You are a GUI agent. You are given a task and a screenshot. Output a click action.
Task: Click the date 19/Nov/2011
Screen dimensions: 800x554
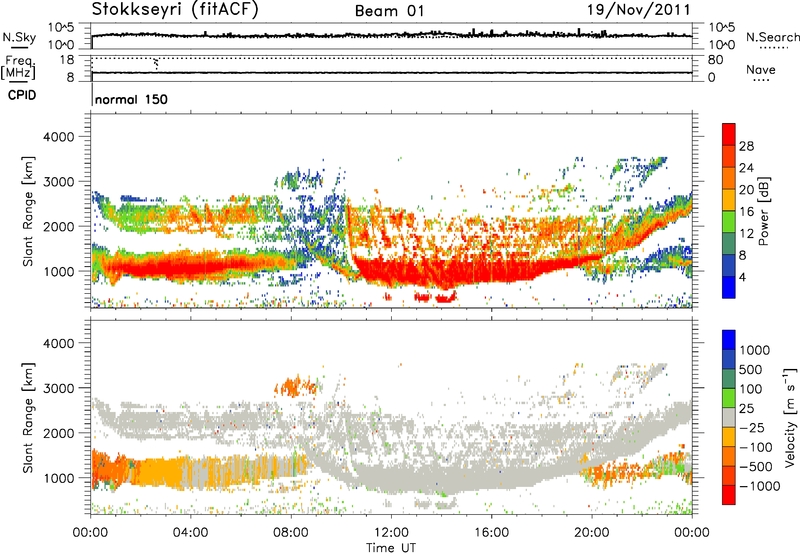(x=639, y=9)
